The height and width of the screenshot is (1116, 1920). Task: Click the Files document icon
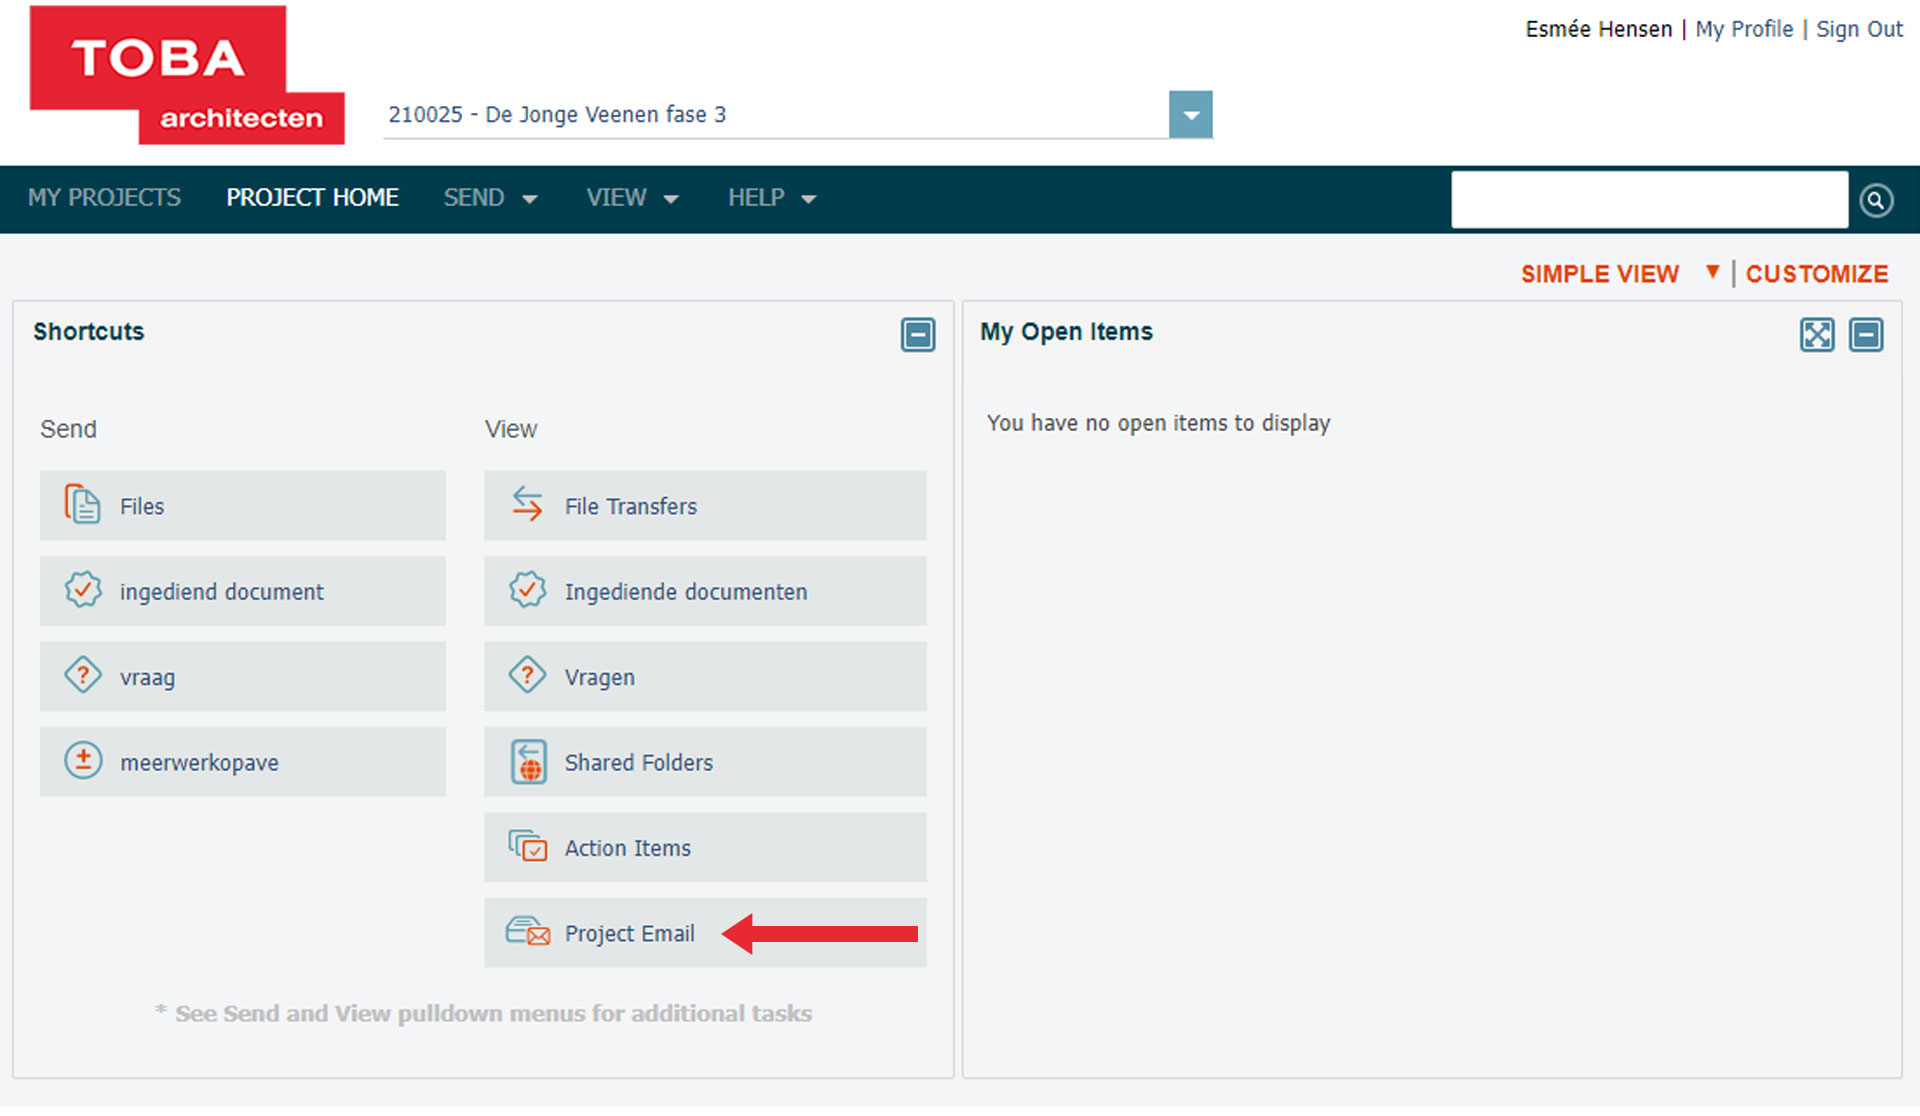(x=82, y=505)
